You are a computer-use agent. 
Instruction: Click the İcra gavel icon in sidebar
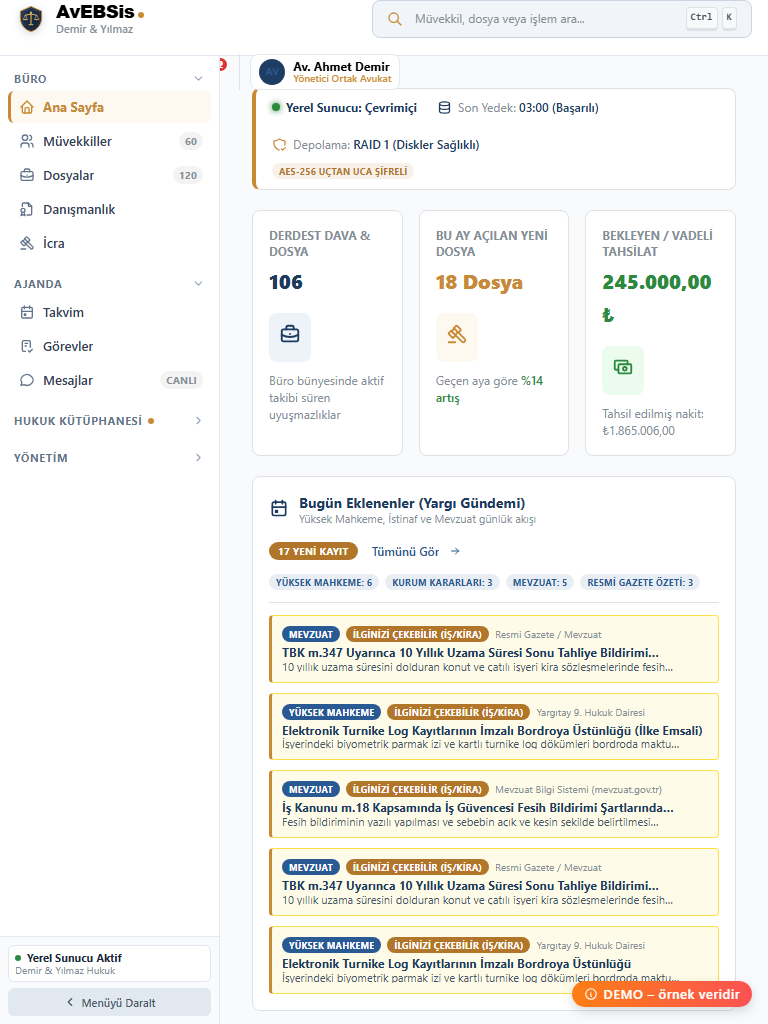(x=27, y=243)
